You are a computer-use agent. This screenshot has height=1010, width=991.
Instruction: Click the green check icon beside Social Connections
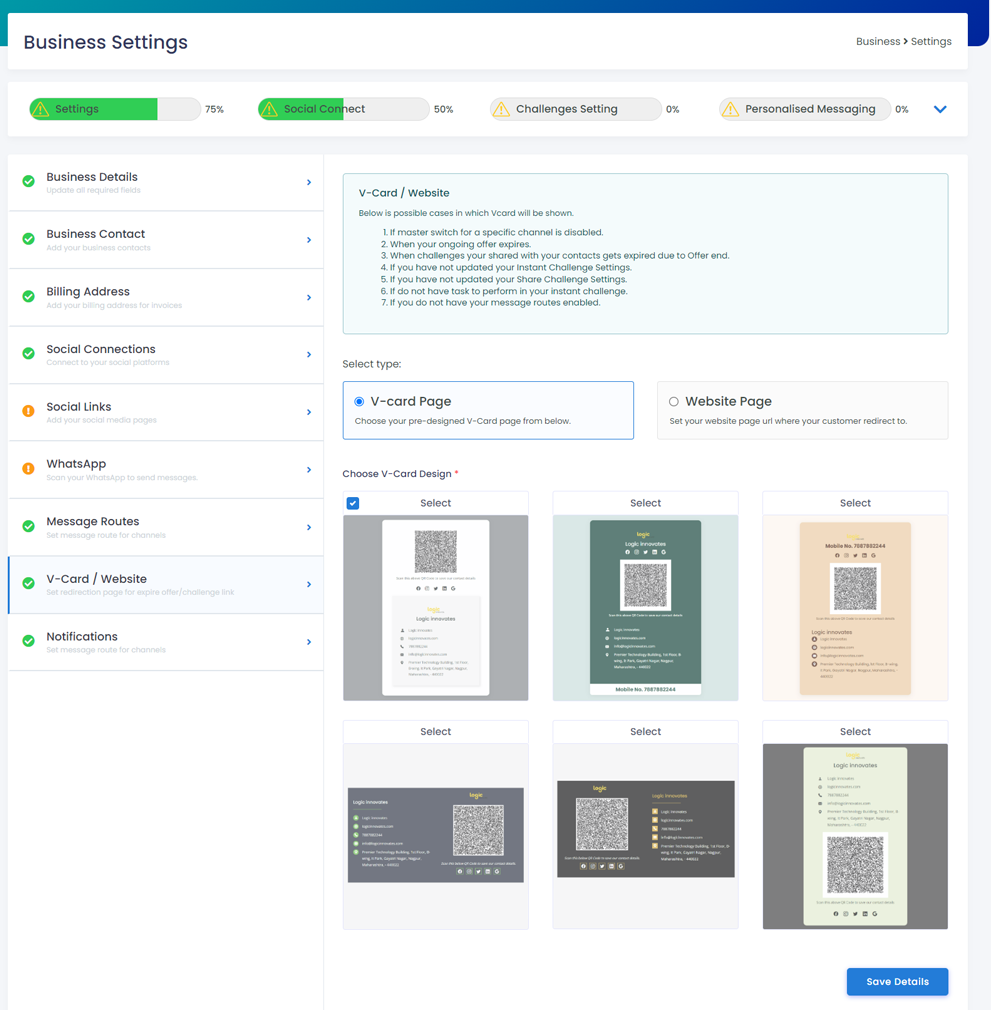click(x=28, y=354)
